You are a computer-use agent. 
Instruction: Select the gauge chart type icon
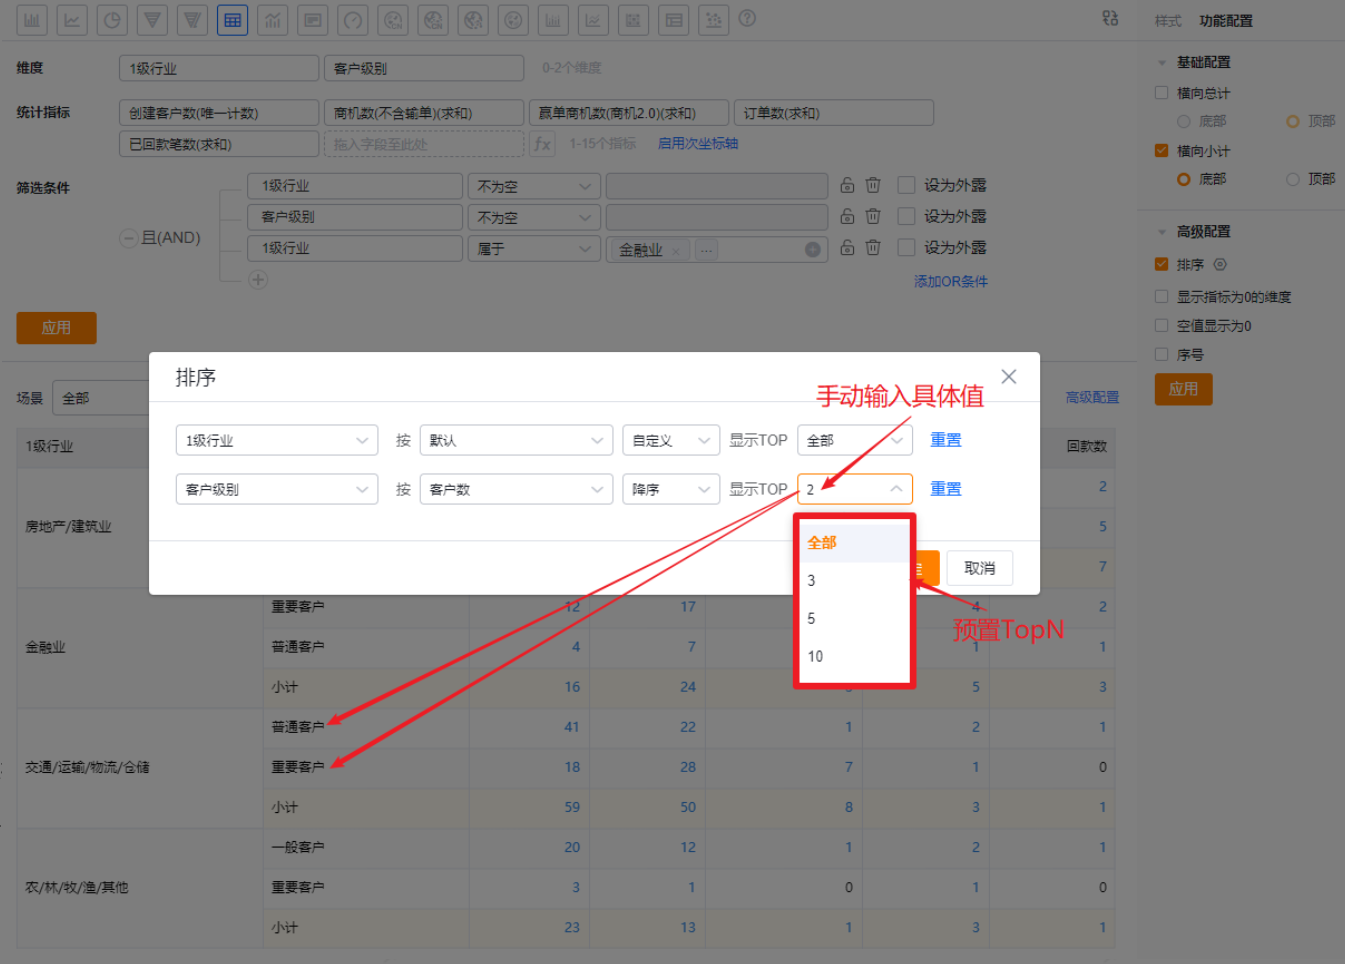[352, 20]
